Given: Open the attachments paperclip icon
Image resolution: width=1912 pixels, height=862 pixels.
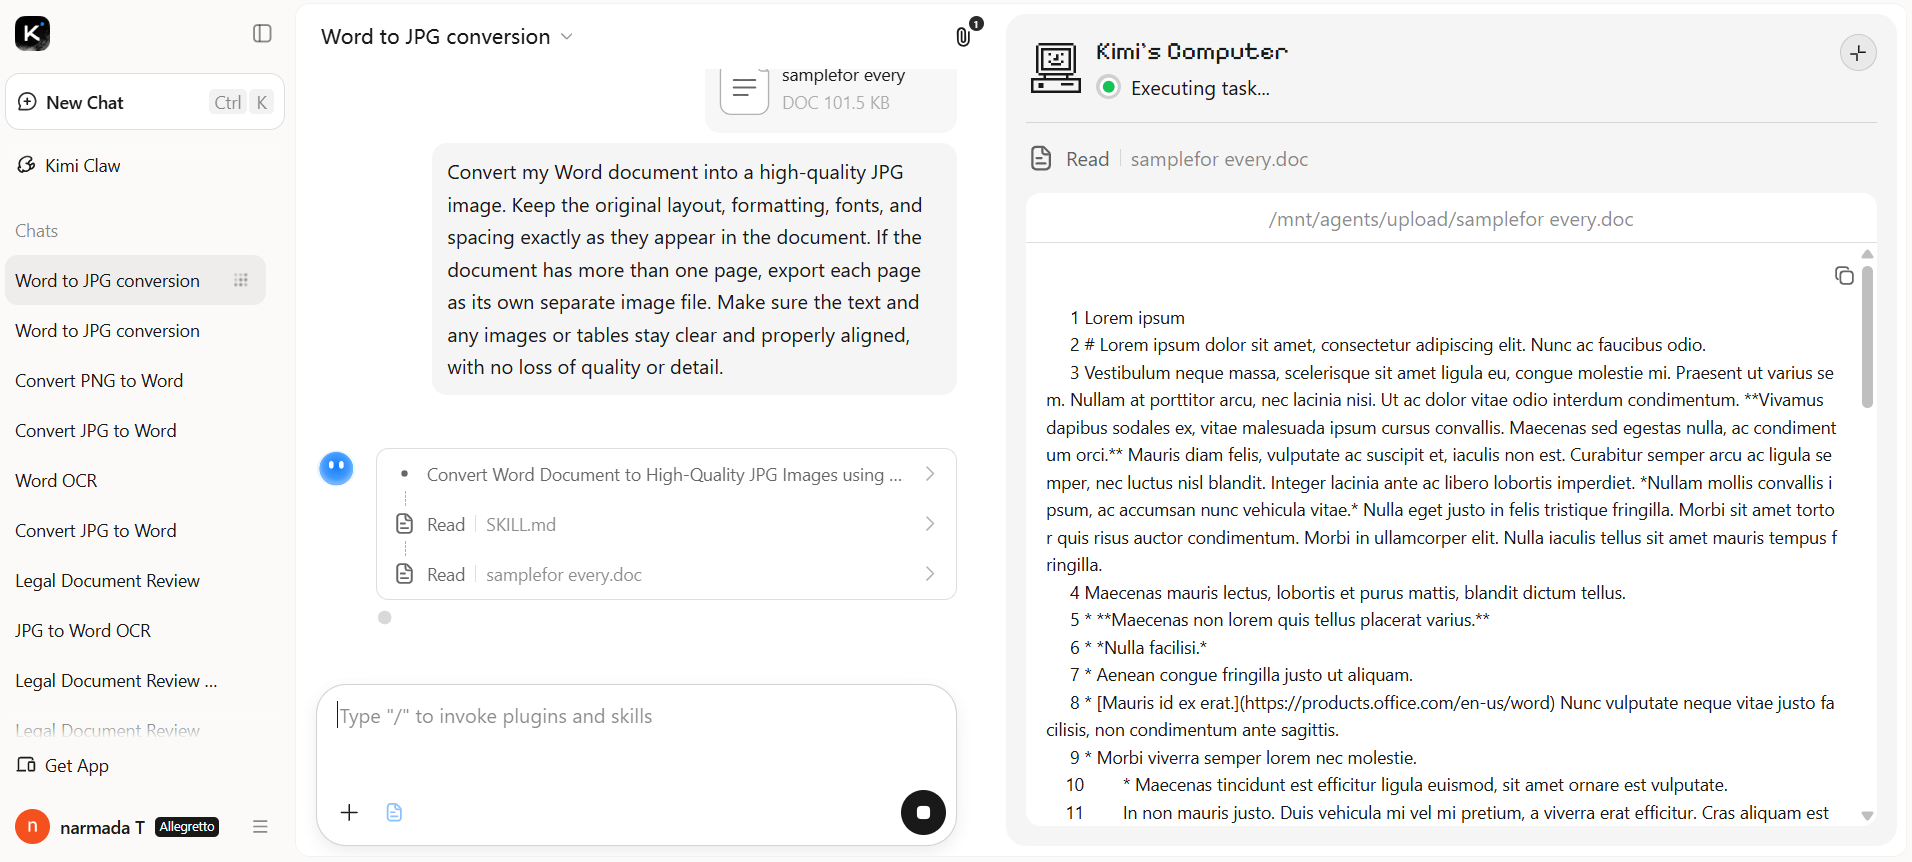Looking at the screenshot, I should (963, 36).
